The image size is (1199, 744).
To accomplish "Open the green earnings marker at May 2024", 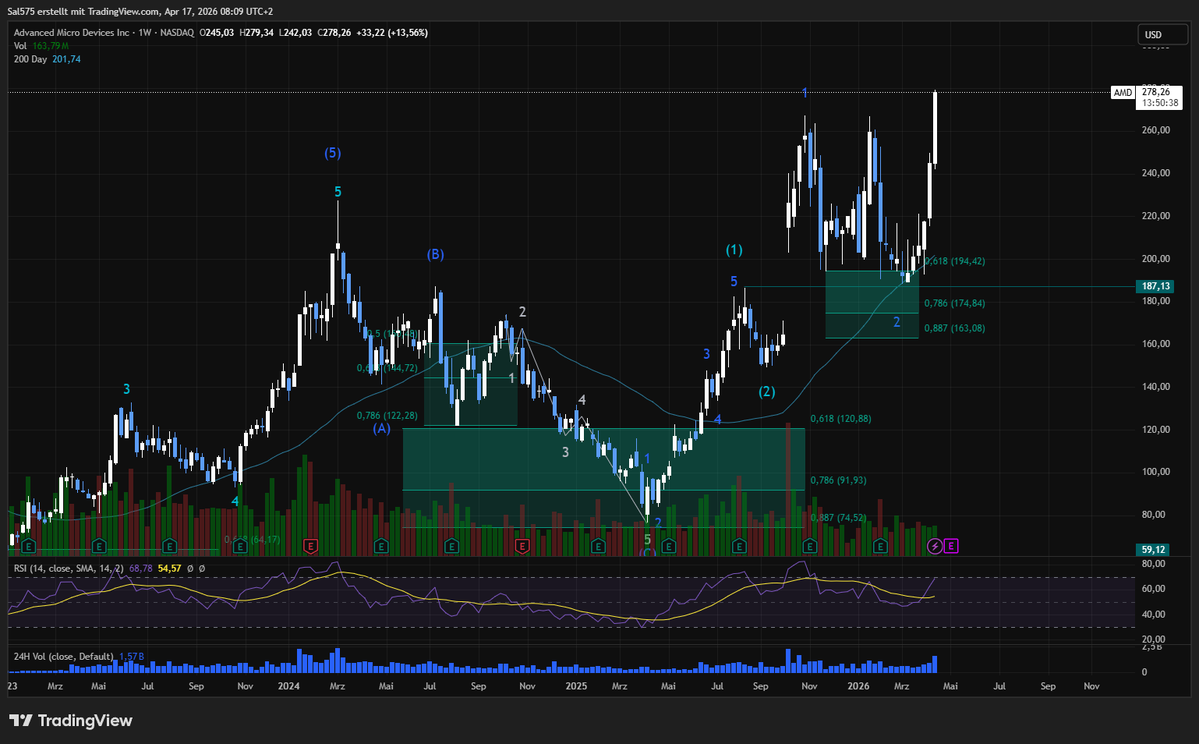I will pos(381,546).
